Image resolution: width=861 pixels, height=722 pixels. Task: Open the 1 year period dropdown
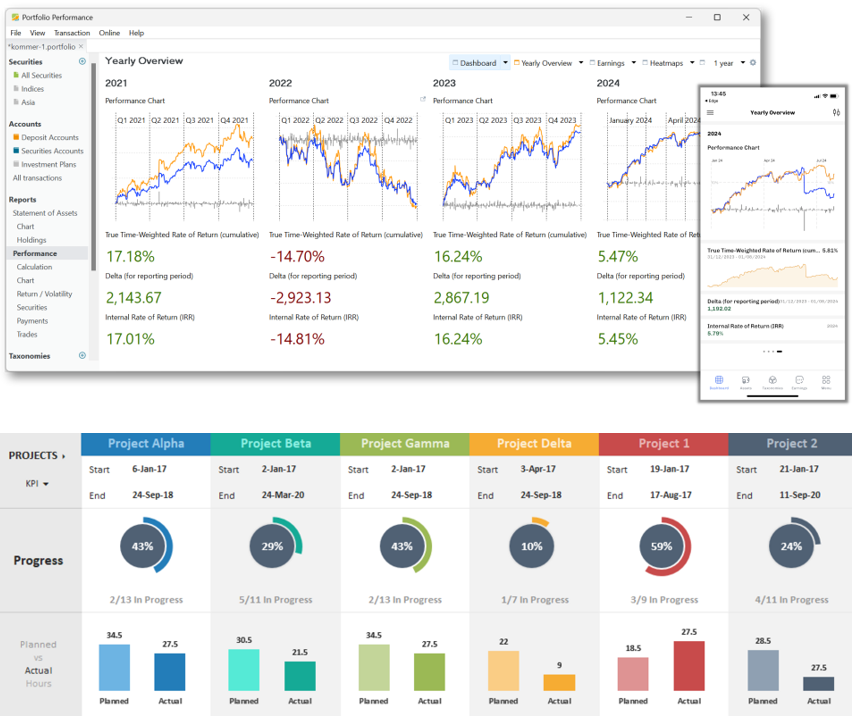pyautogui.click(x=743, y=63)
